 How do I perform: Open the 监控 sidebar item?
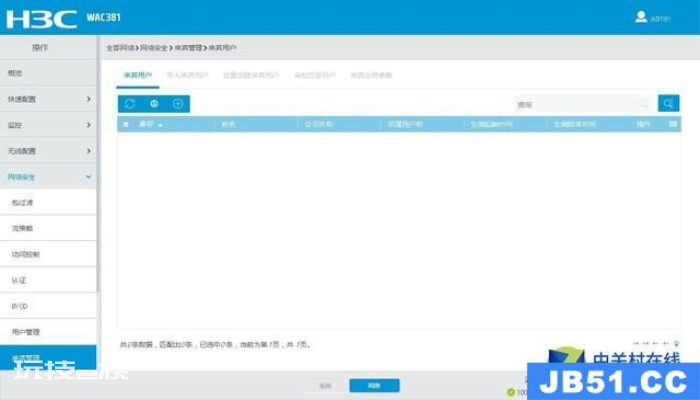pyautogui.click(x=48, y=125)
